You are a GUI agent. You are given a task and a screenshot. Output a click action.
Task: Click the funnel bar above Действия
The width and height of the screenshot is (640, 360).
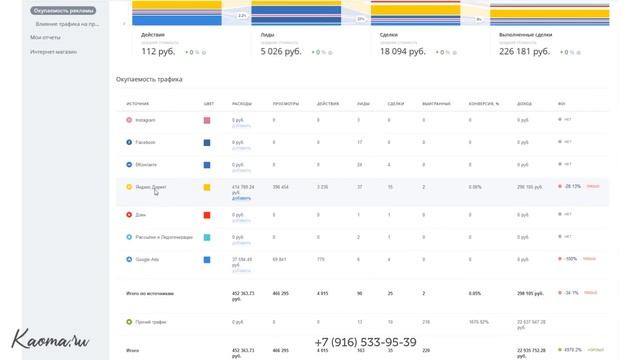tap(177, 13)
